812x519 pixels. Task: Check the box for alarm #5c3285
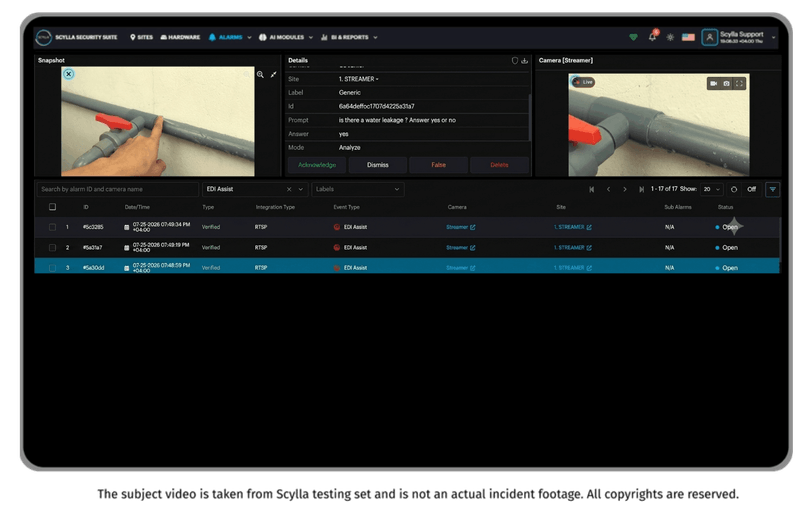pyautogui.click(x=52, y=227)
